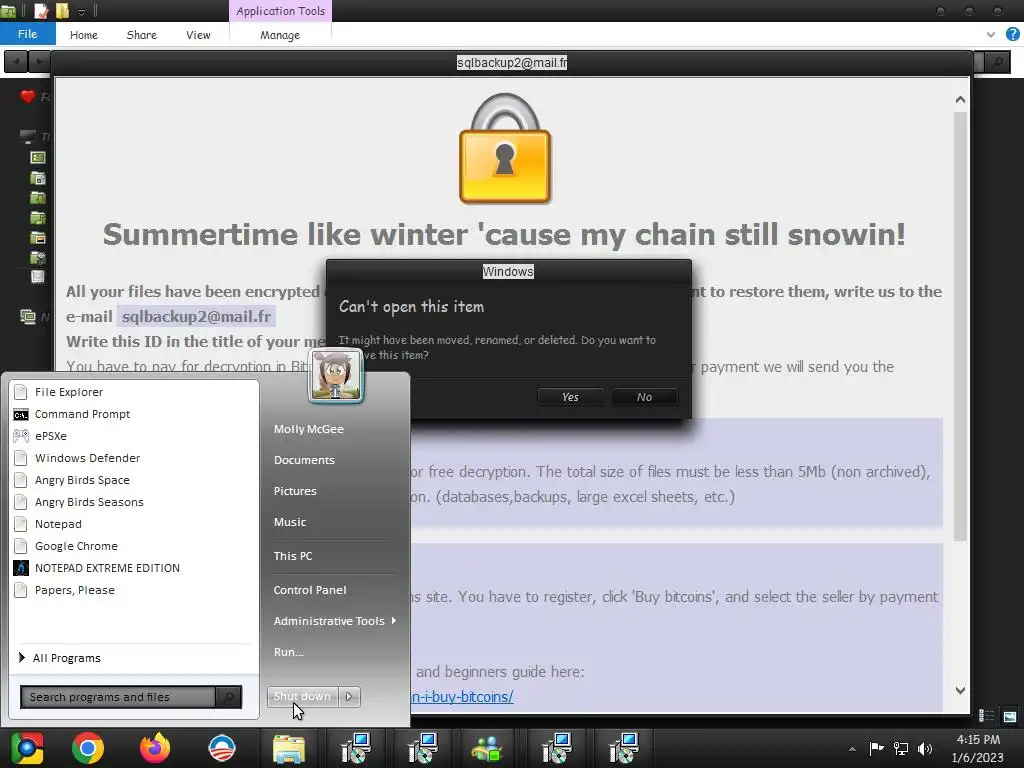Click the Shut down button
1024x768 pixels.
coord(302,696)
